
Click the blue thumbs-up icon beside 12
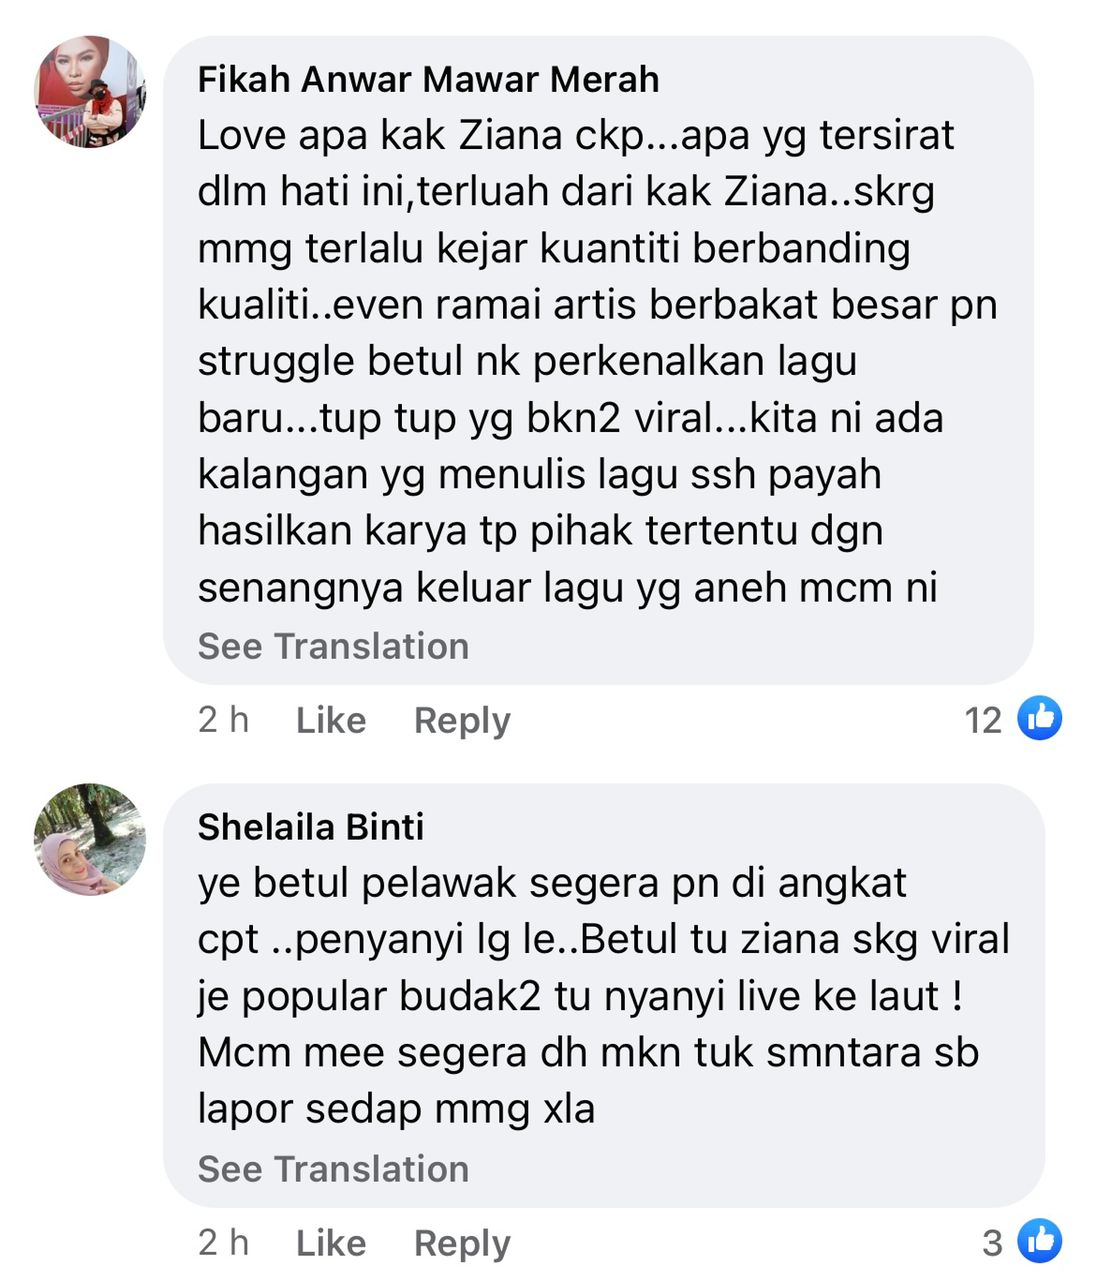[x=1040, y=718]
